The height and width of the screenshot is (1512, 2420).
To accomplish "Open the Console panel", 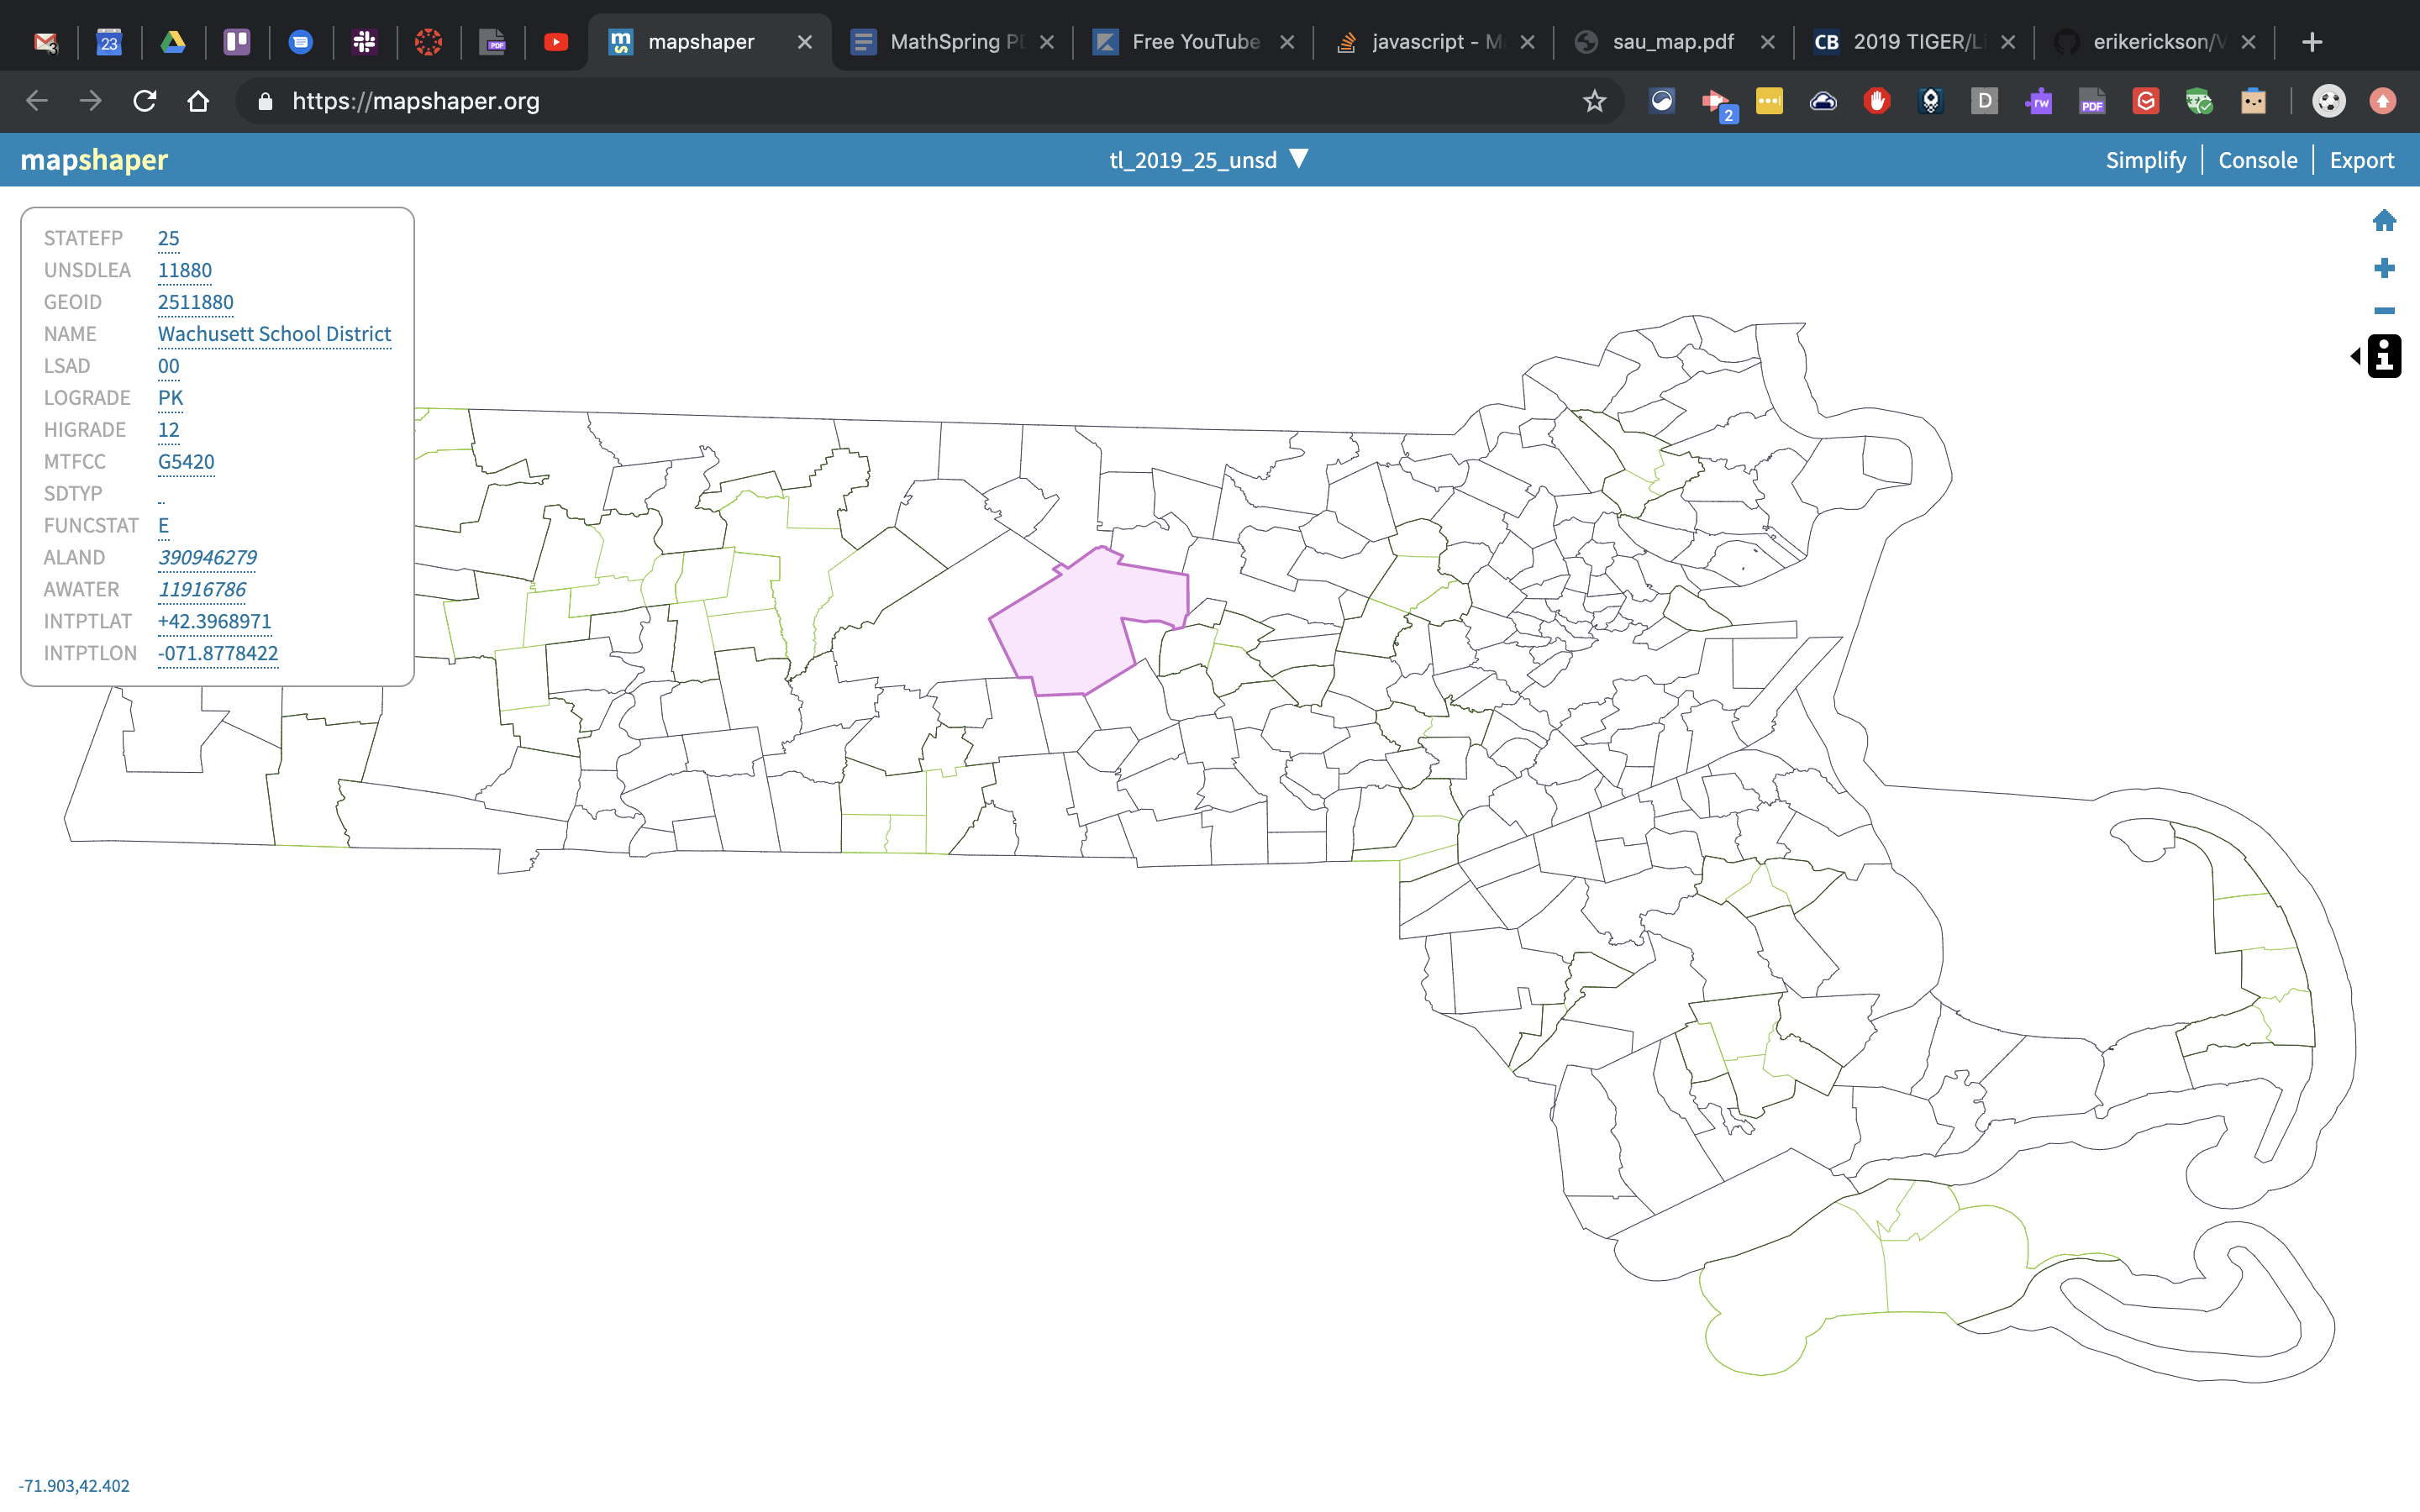I will coord(2257,160).
